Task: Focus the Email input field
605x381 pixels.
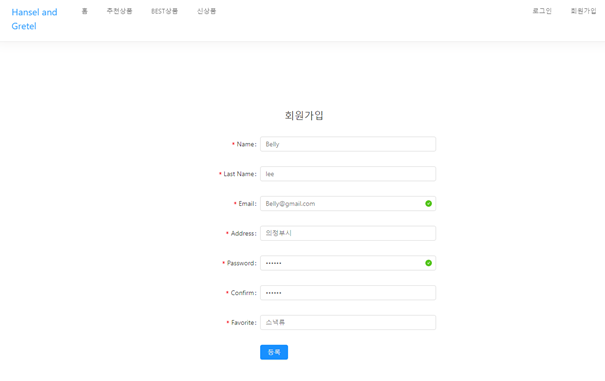Action: [348, 203]
